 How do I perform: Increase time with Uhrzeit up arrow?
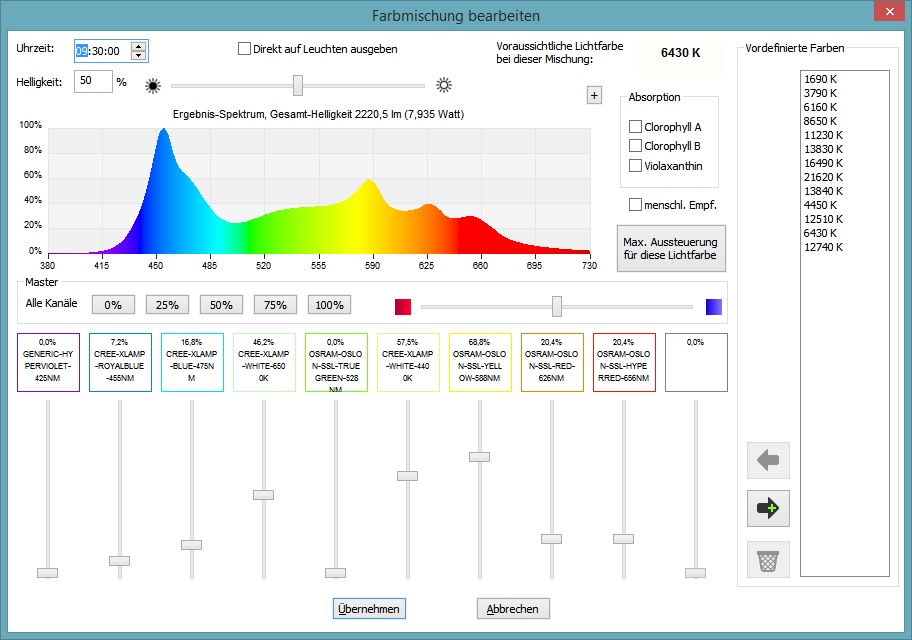pyautogui.click(x=139, y=46)
